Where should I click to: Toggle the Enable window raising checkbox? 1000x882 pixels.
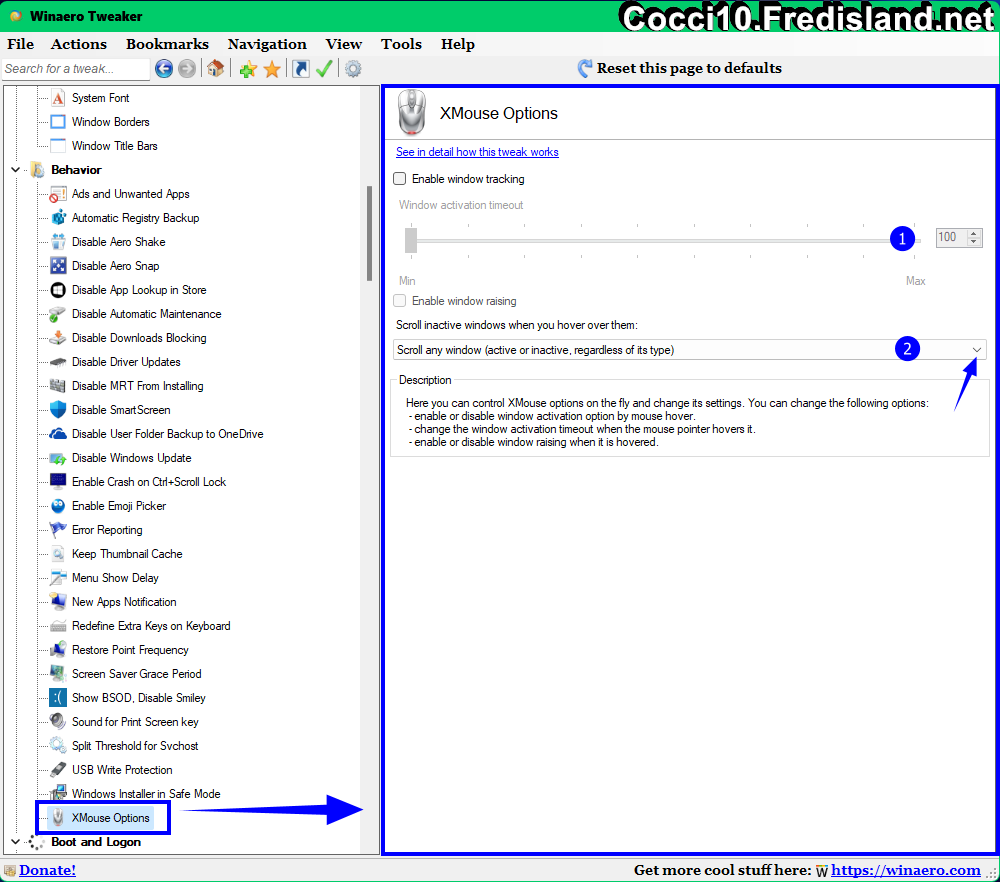tap(400, 301)
